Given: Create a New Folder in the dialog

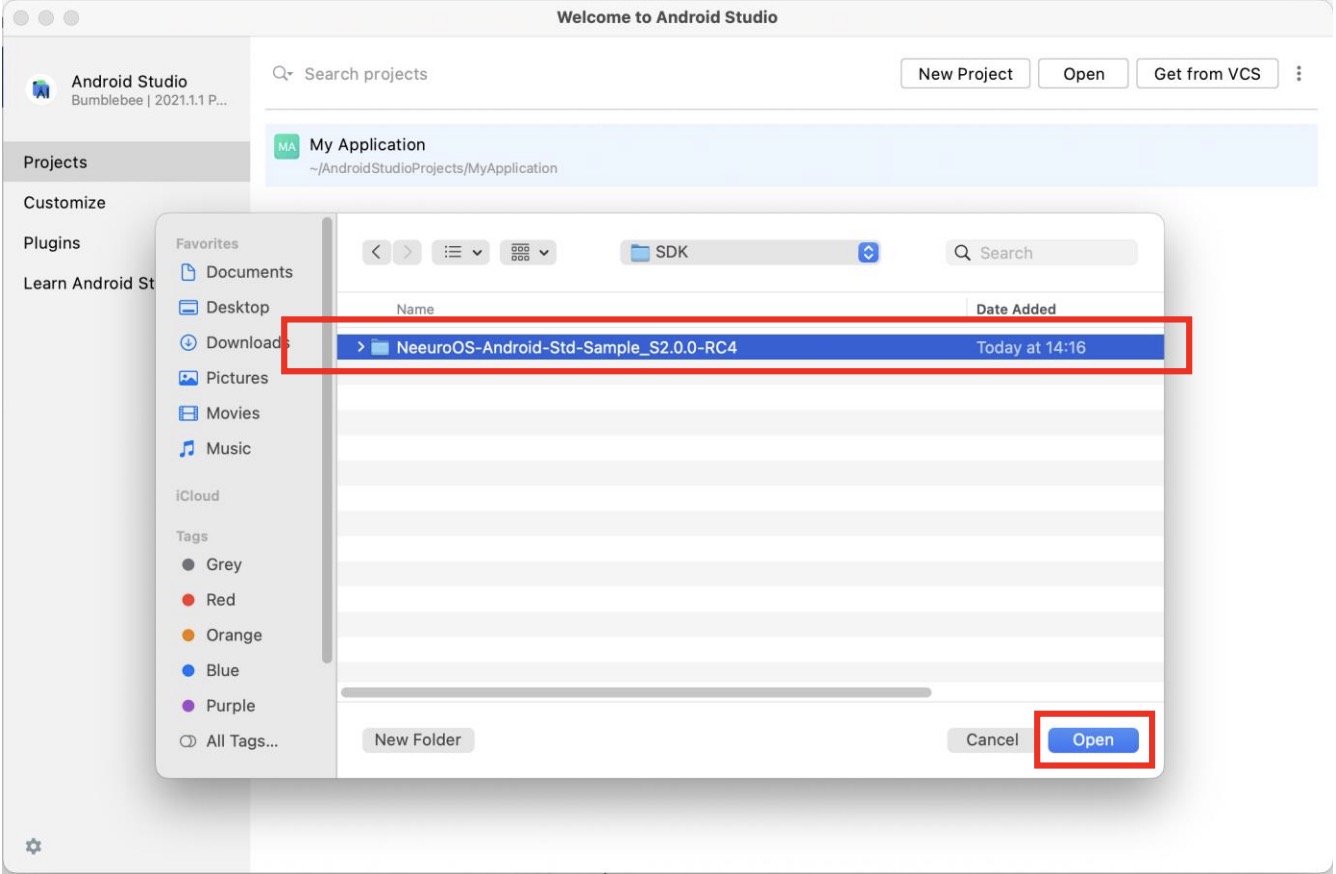Looking at the screenshot, I should pyautogui.click(x=417, y=740).
